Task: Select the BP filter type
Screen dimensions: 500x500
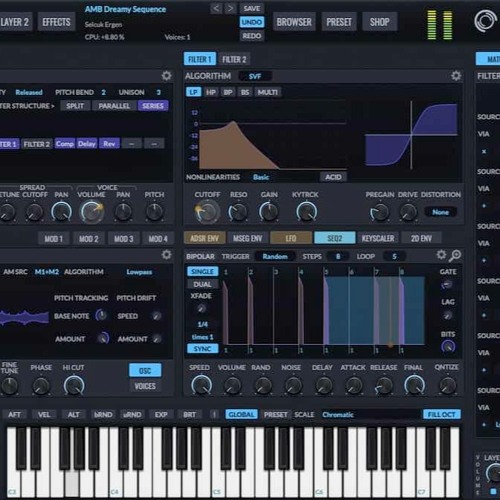Action: click(x=228, y=92)
